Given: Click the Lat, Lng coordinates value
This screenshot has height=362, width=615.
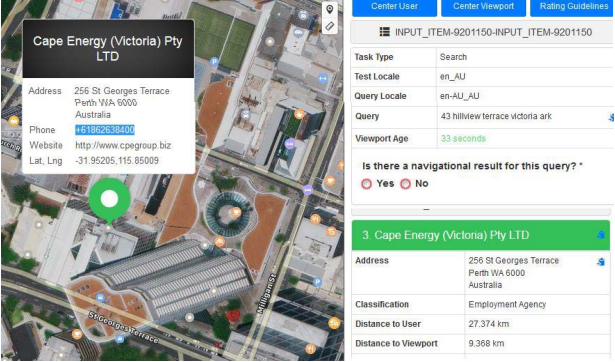Looking at the screenshot, I should [x=117, y=161].
